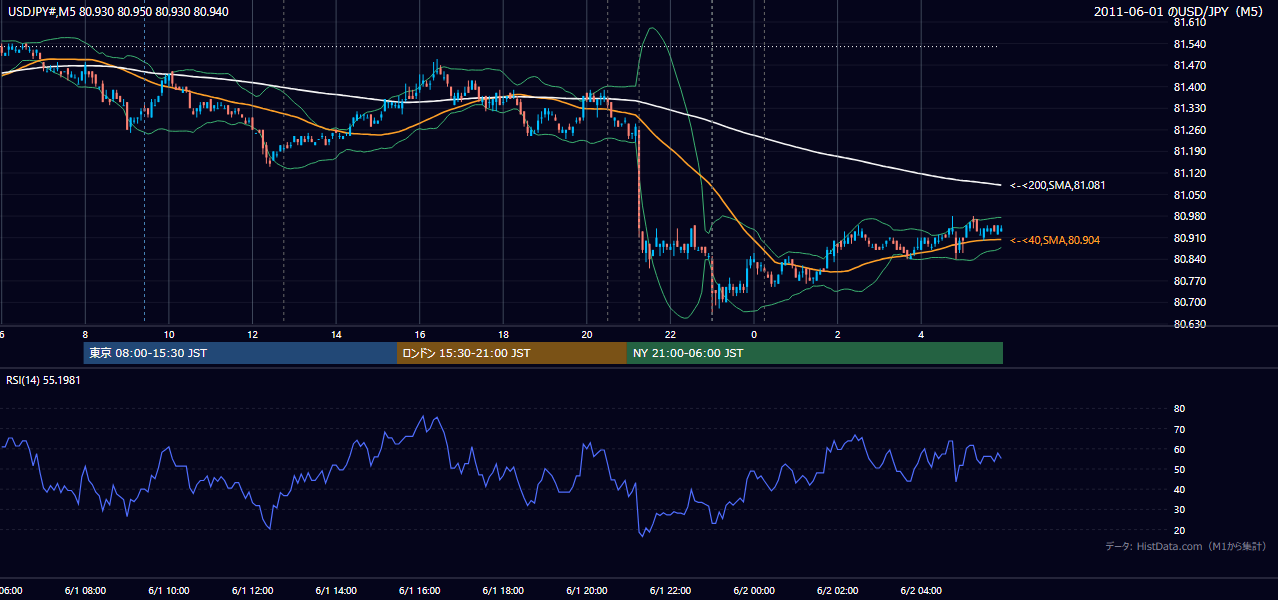Click price axis label 81.190
The width and height of the screenshot is (1278, 600).
[x=1189, y=151]
